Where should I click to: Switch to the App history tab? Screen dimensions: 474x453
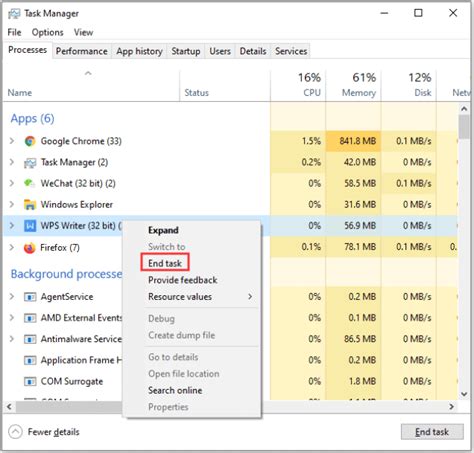[x=139, y=51]
